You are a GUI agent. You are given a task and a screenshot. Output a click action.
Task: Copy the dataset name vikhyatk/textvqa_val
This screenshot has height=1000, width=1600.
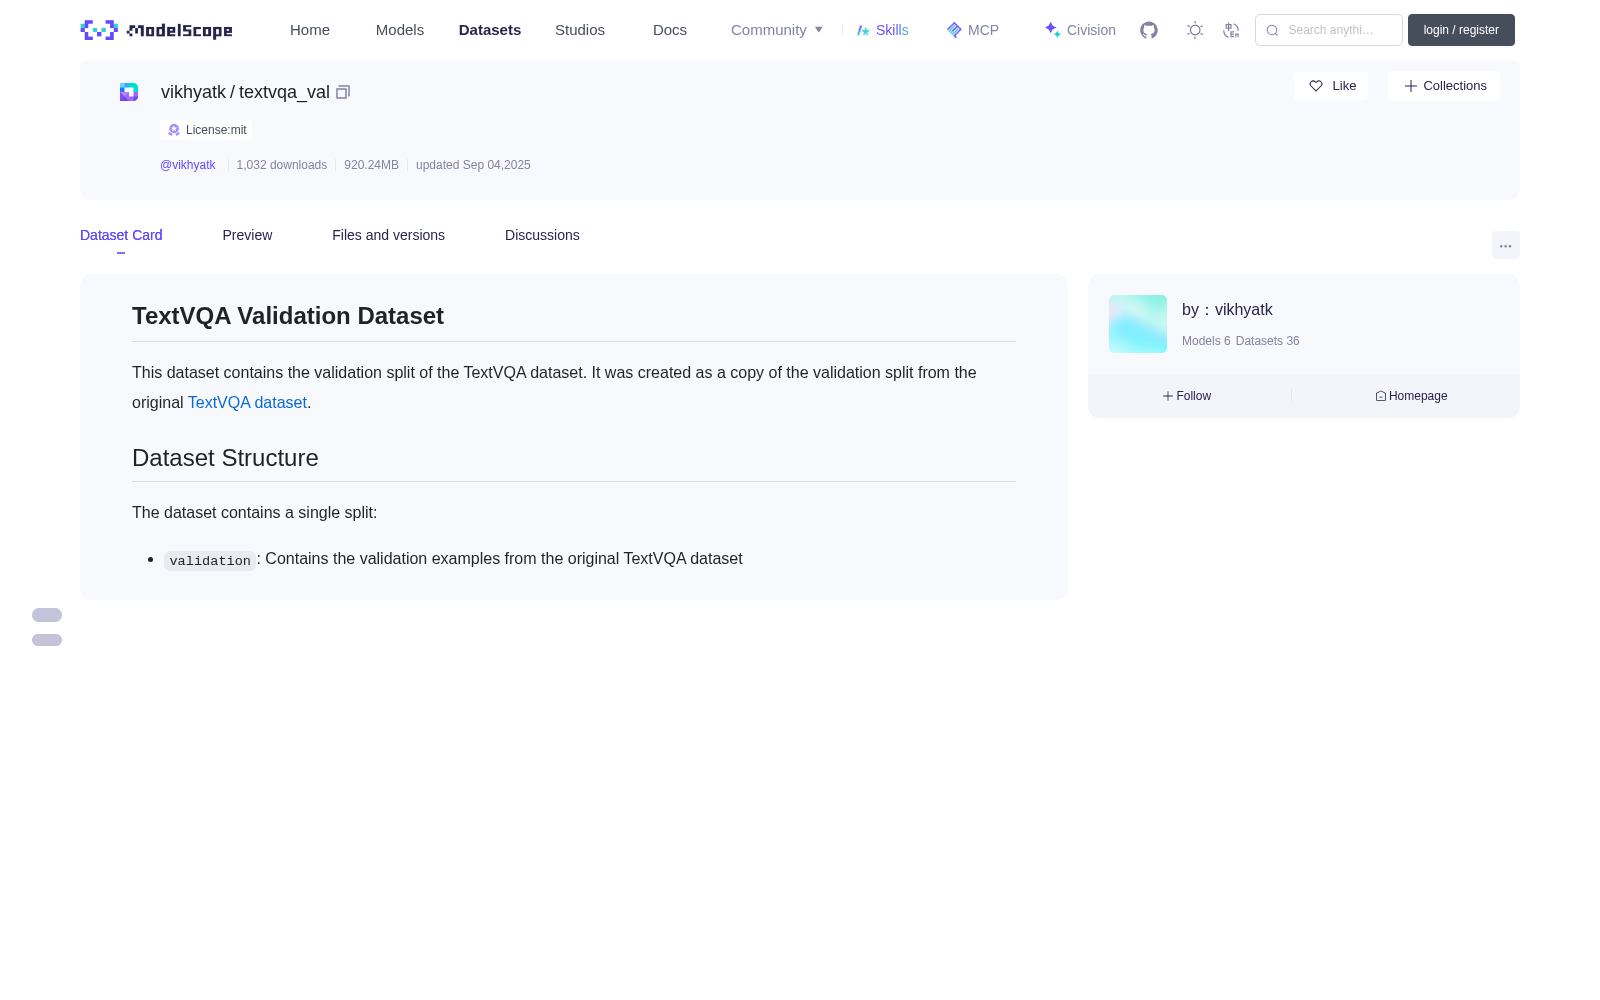[x=343, y=92]
